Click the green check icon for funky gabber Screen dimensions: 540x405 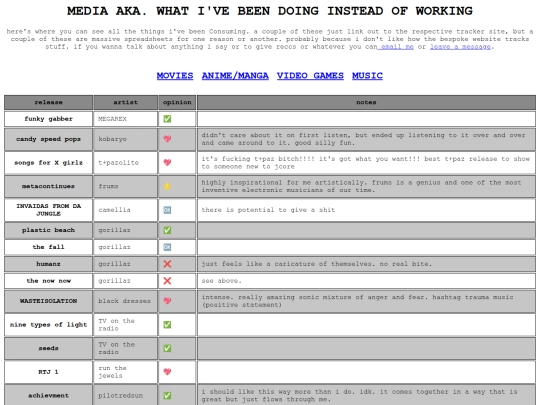point(167,119)
